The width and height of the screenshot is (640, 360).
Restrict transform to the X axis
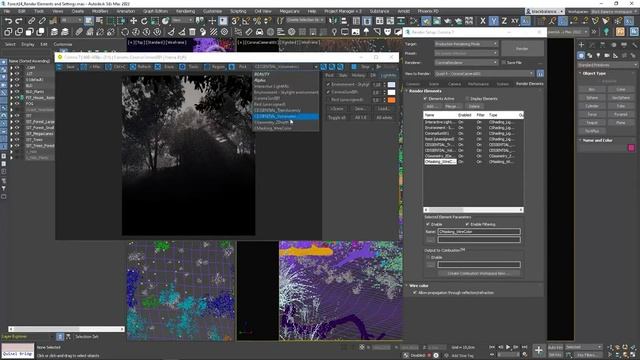pos(483,20)
